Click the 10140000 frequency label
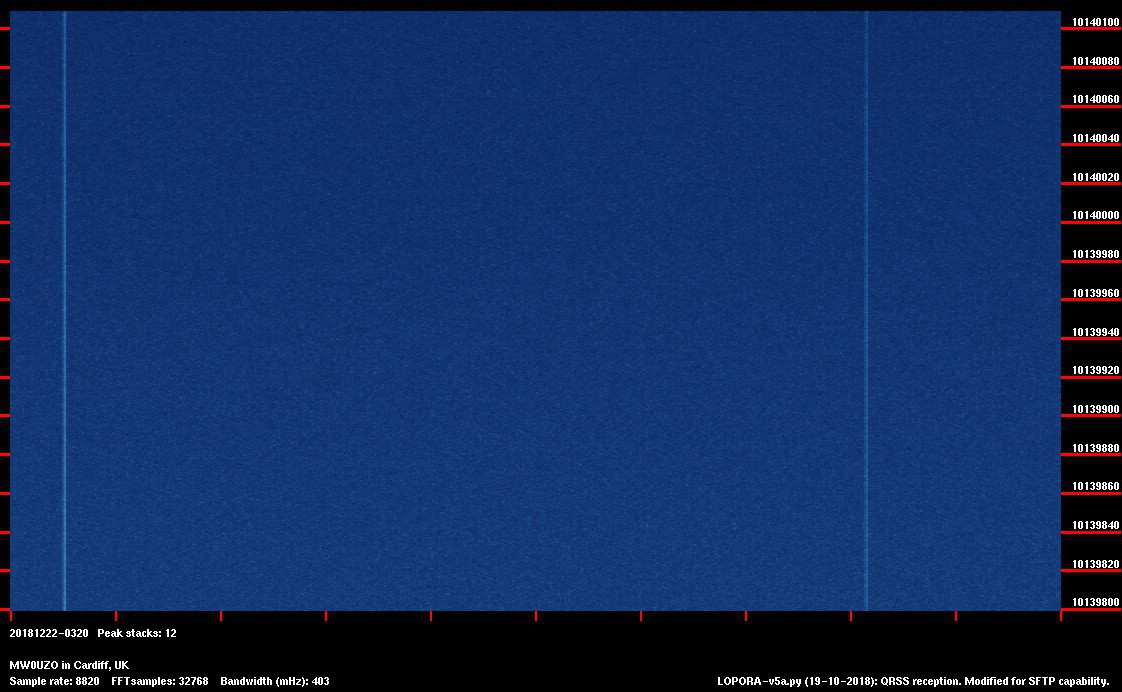The width and height of the screenshot is (1122, 692). coord(1095,215)
